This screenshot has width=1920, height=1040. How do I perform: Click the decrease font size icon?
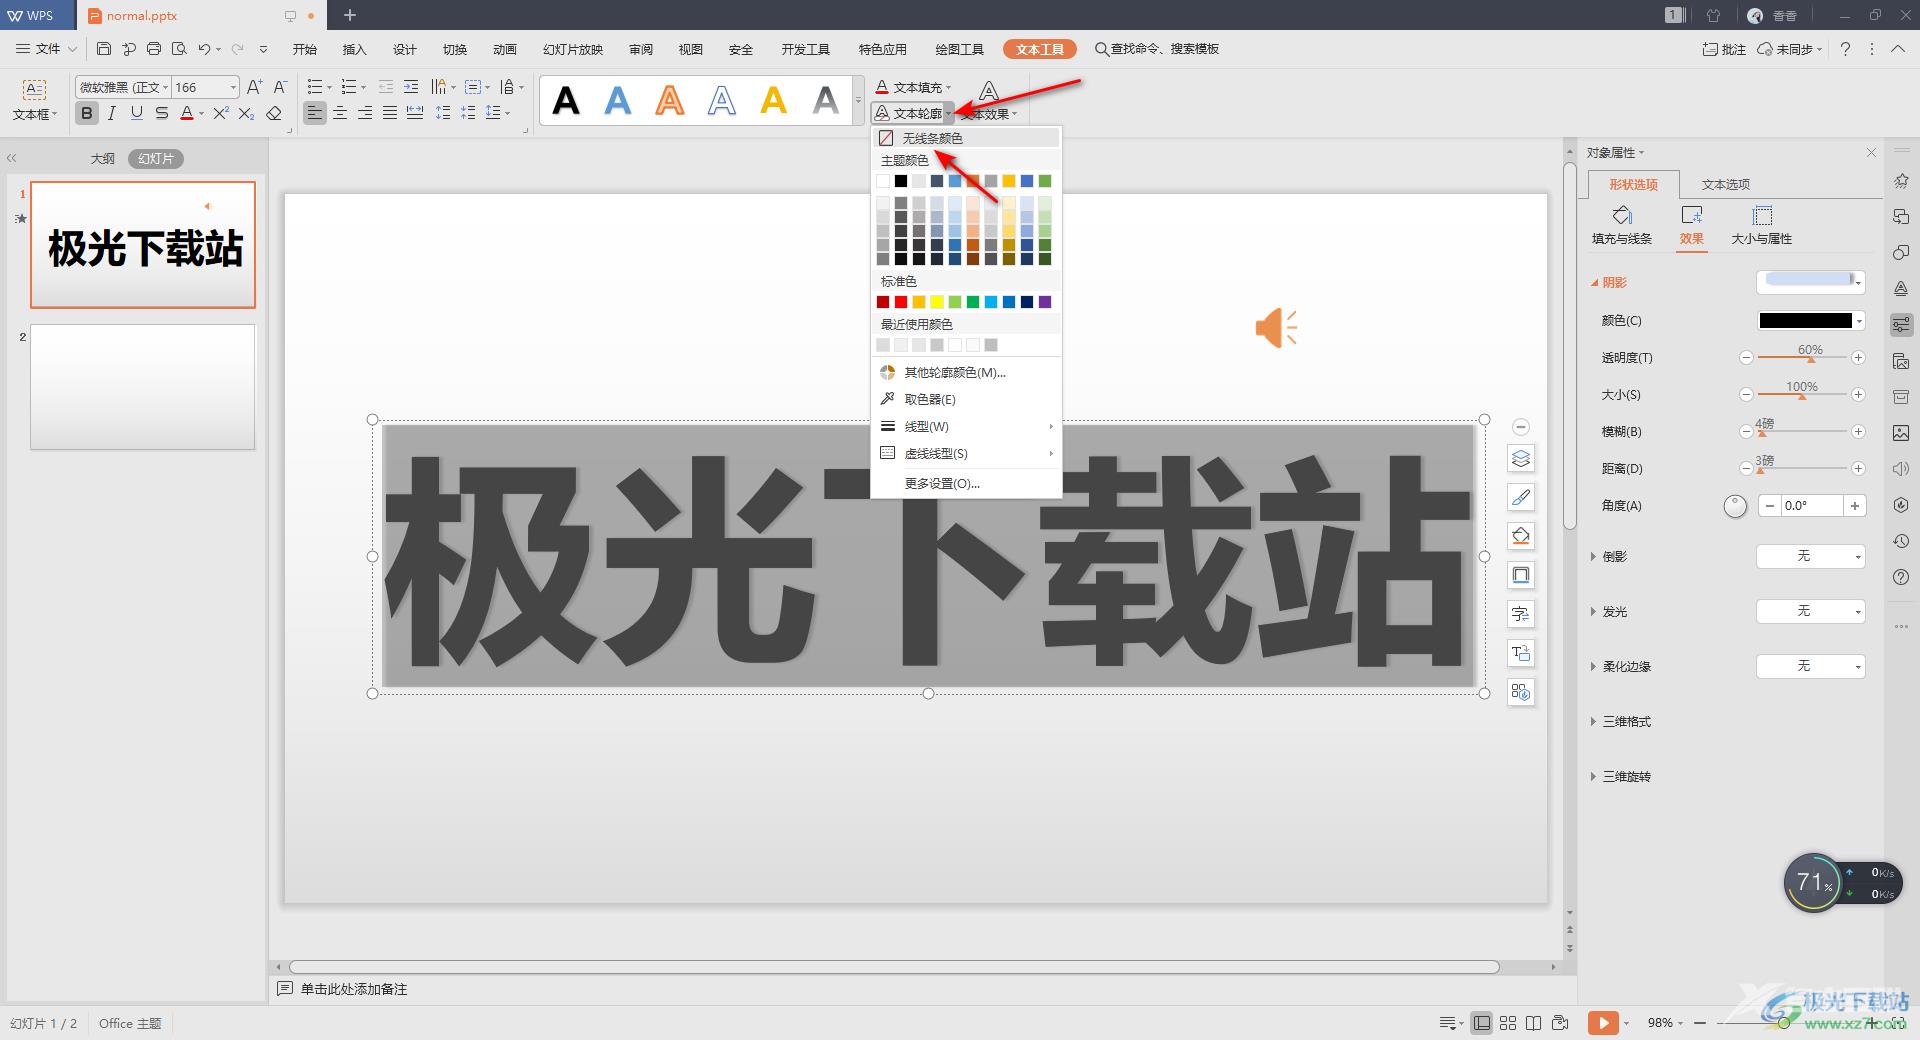(280, 87)
